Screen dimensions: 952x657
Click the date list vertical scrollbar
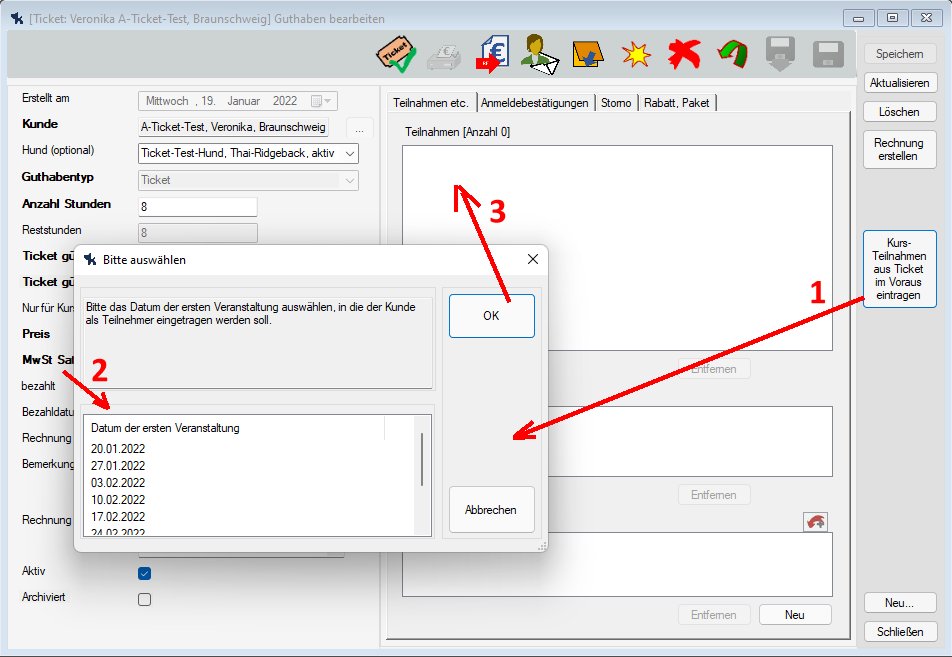click(x=422, y=460)
